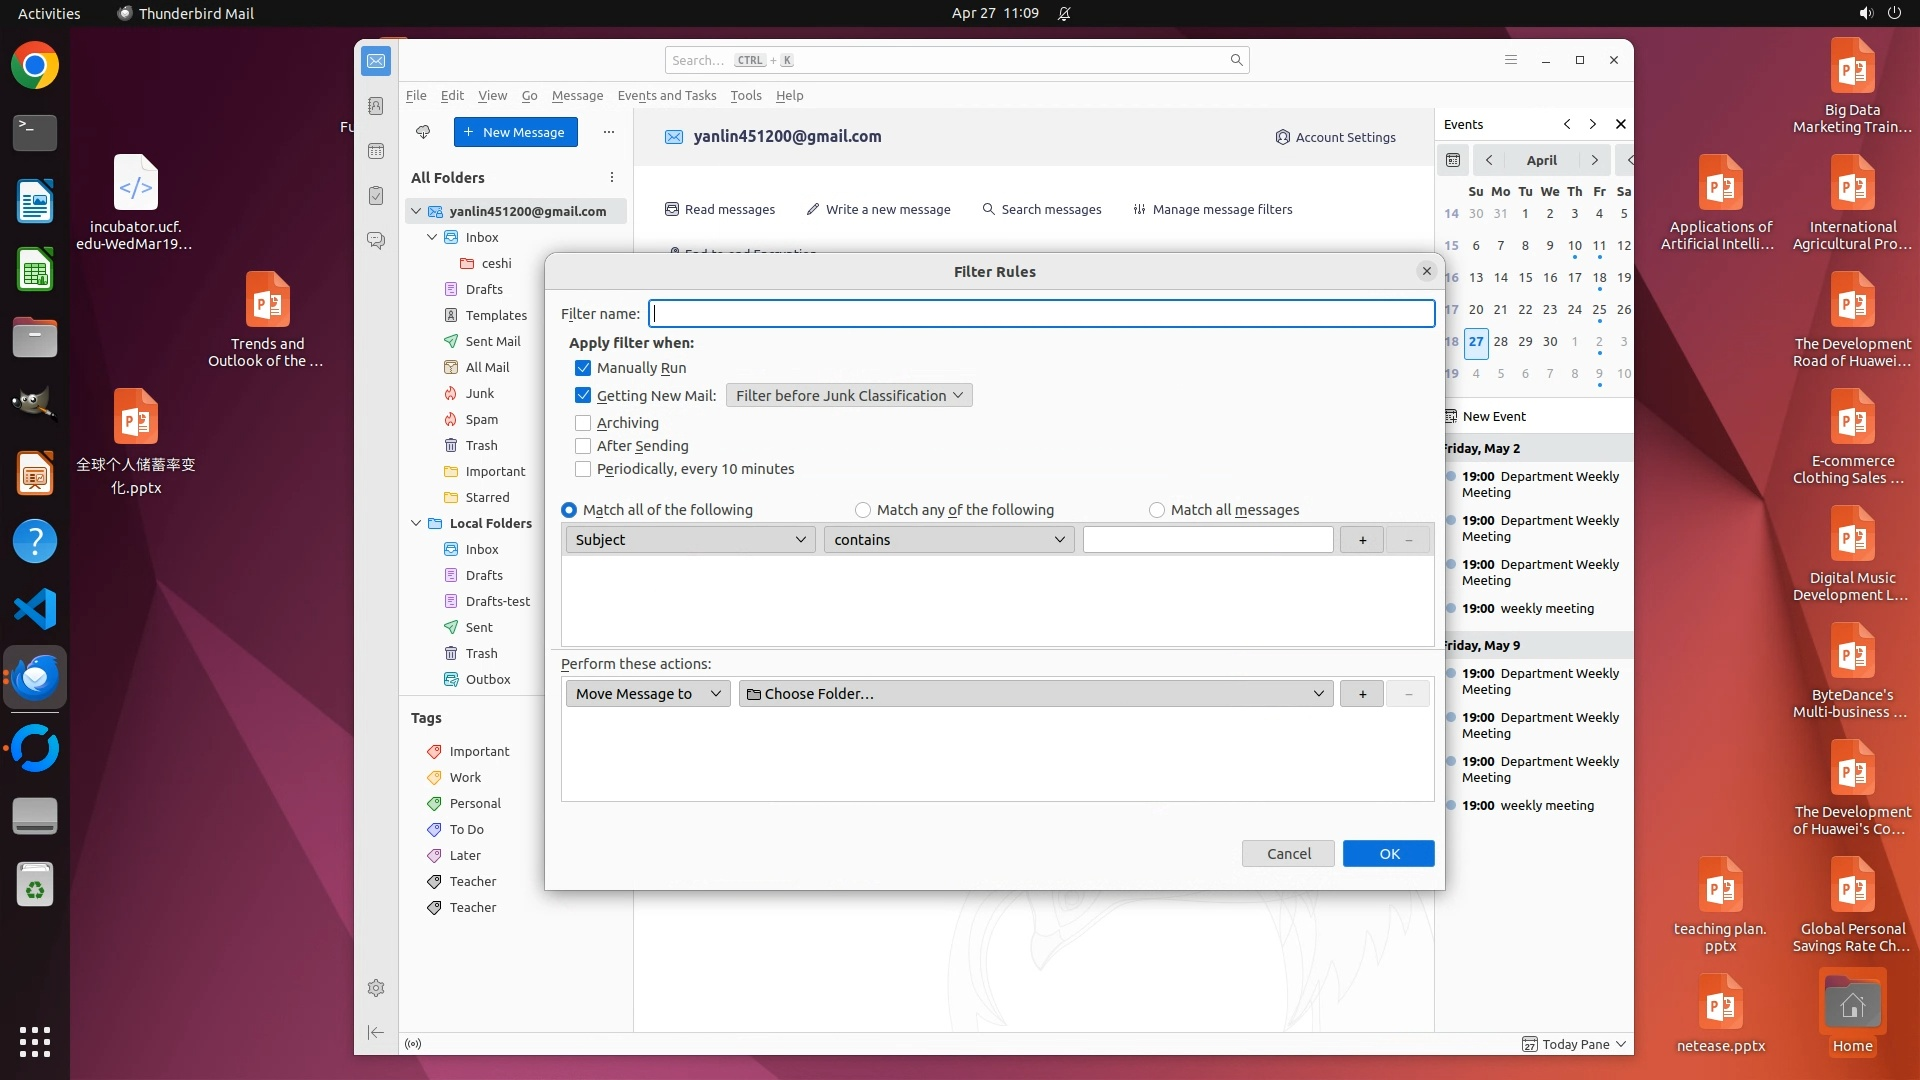Launch Visual Studio Code from dock
Image resolution: width=1920 pixels, height=1080 pixels.
(35, 609)
